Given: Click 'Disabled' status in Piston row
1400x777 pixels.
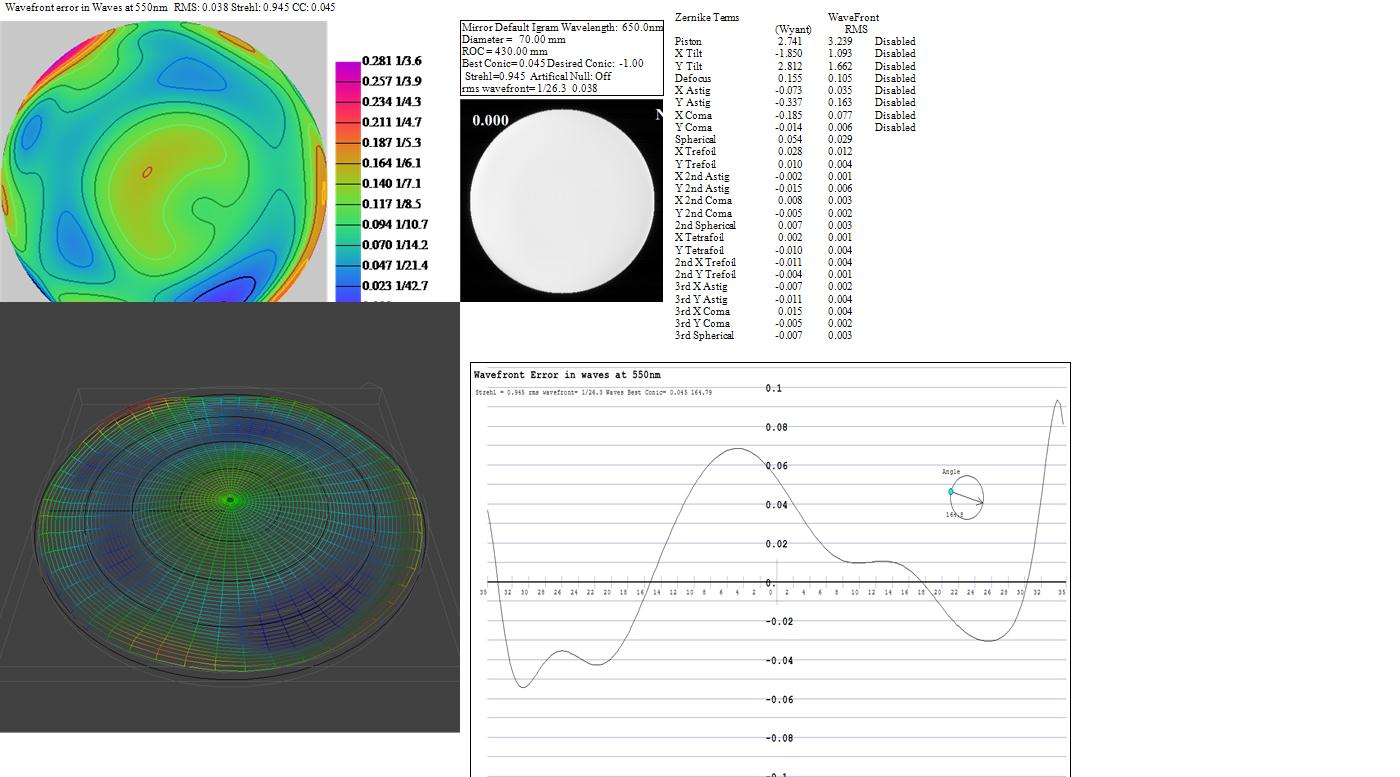Looking at the screenshot, I should [895, 42].
